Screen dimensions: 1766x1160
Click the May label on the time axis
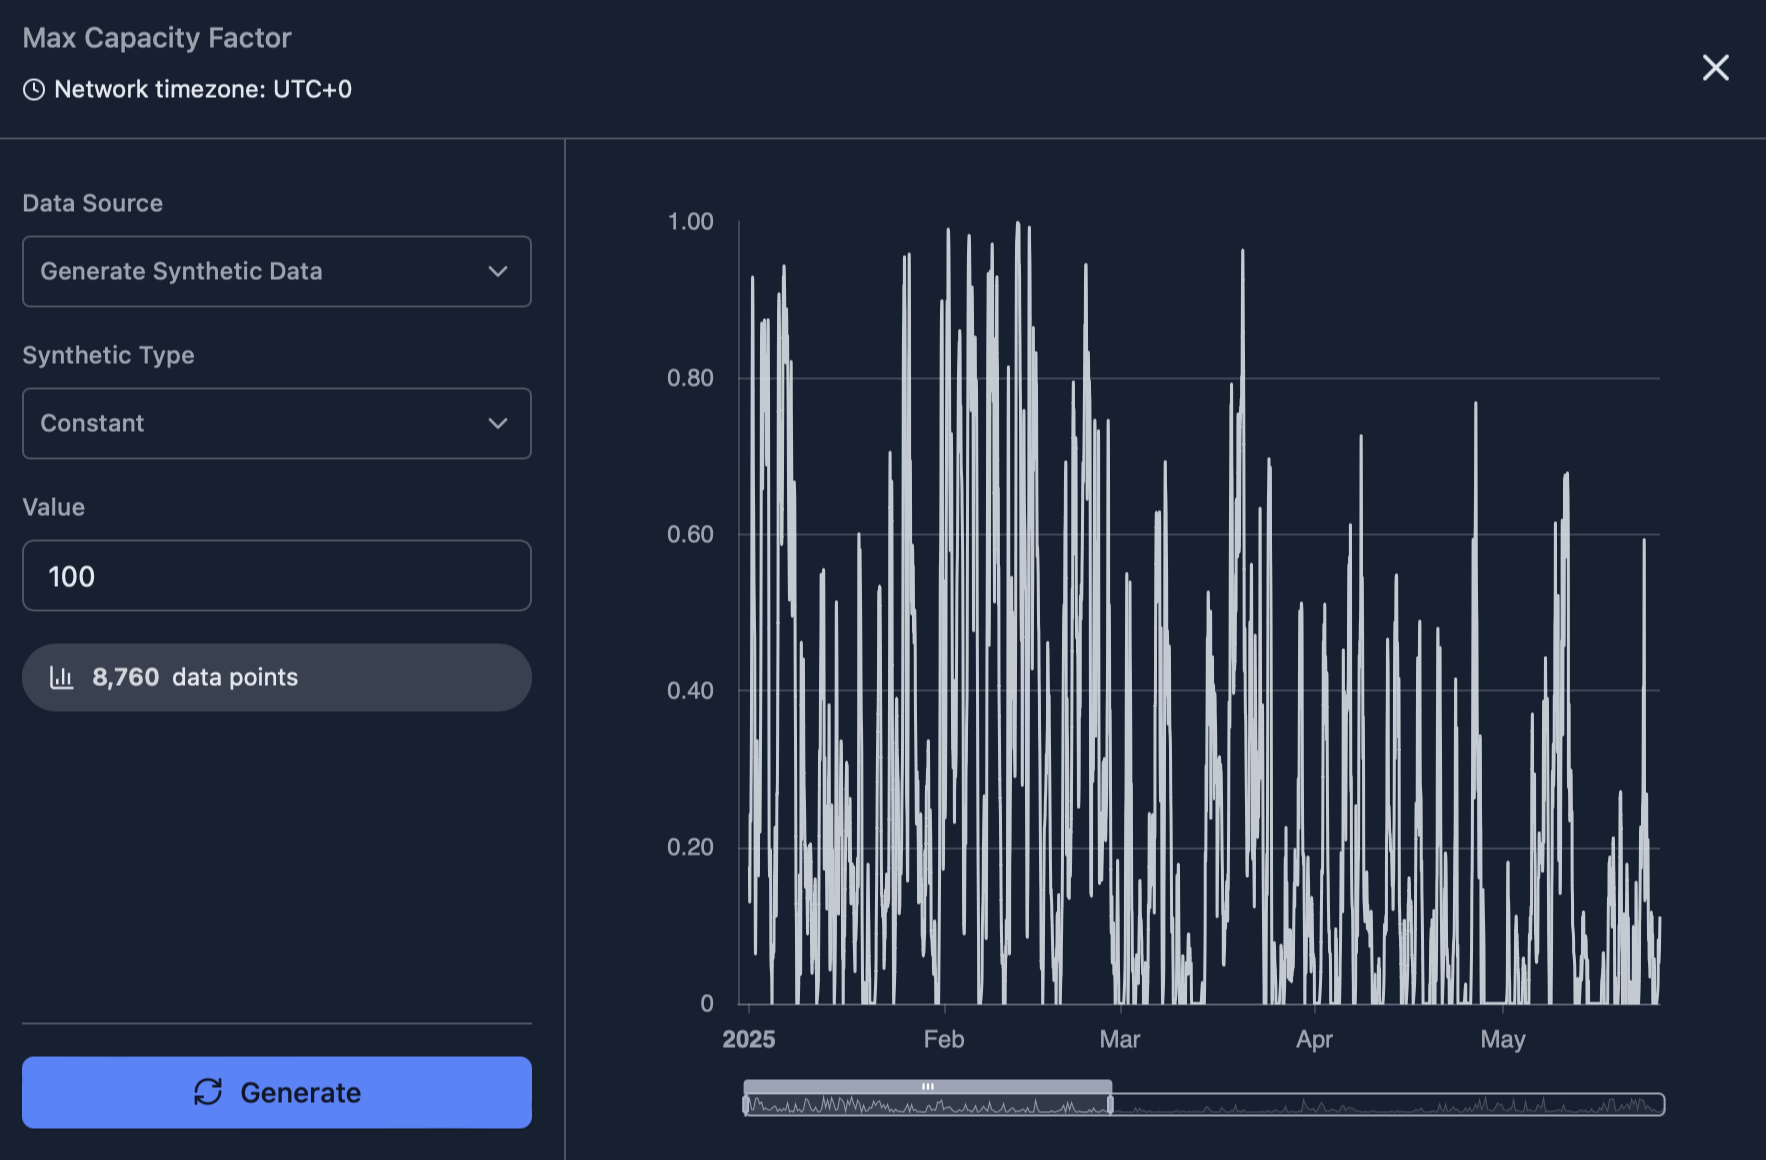coord(1503,1040)
